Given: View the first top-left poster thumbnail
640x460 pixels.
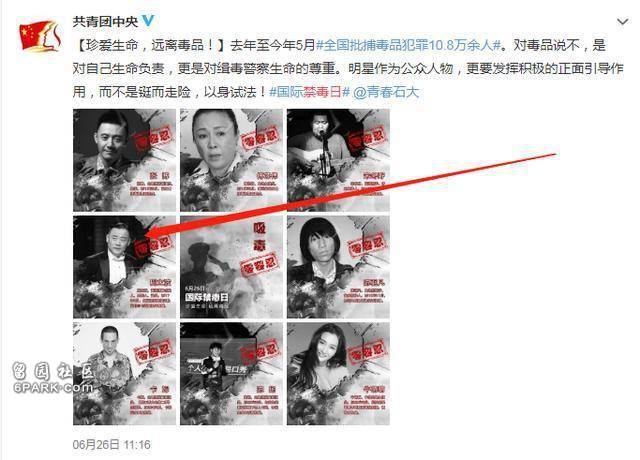Looking at the screenshot, I should point(124,160).
